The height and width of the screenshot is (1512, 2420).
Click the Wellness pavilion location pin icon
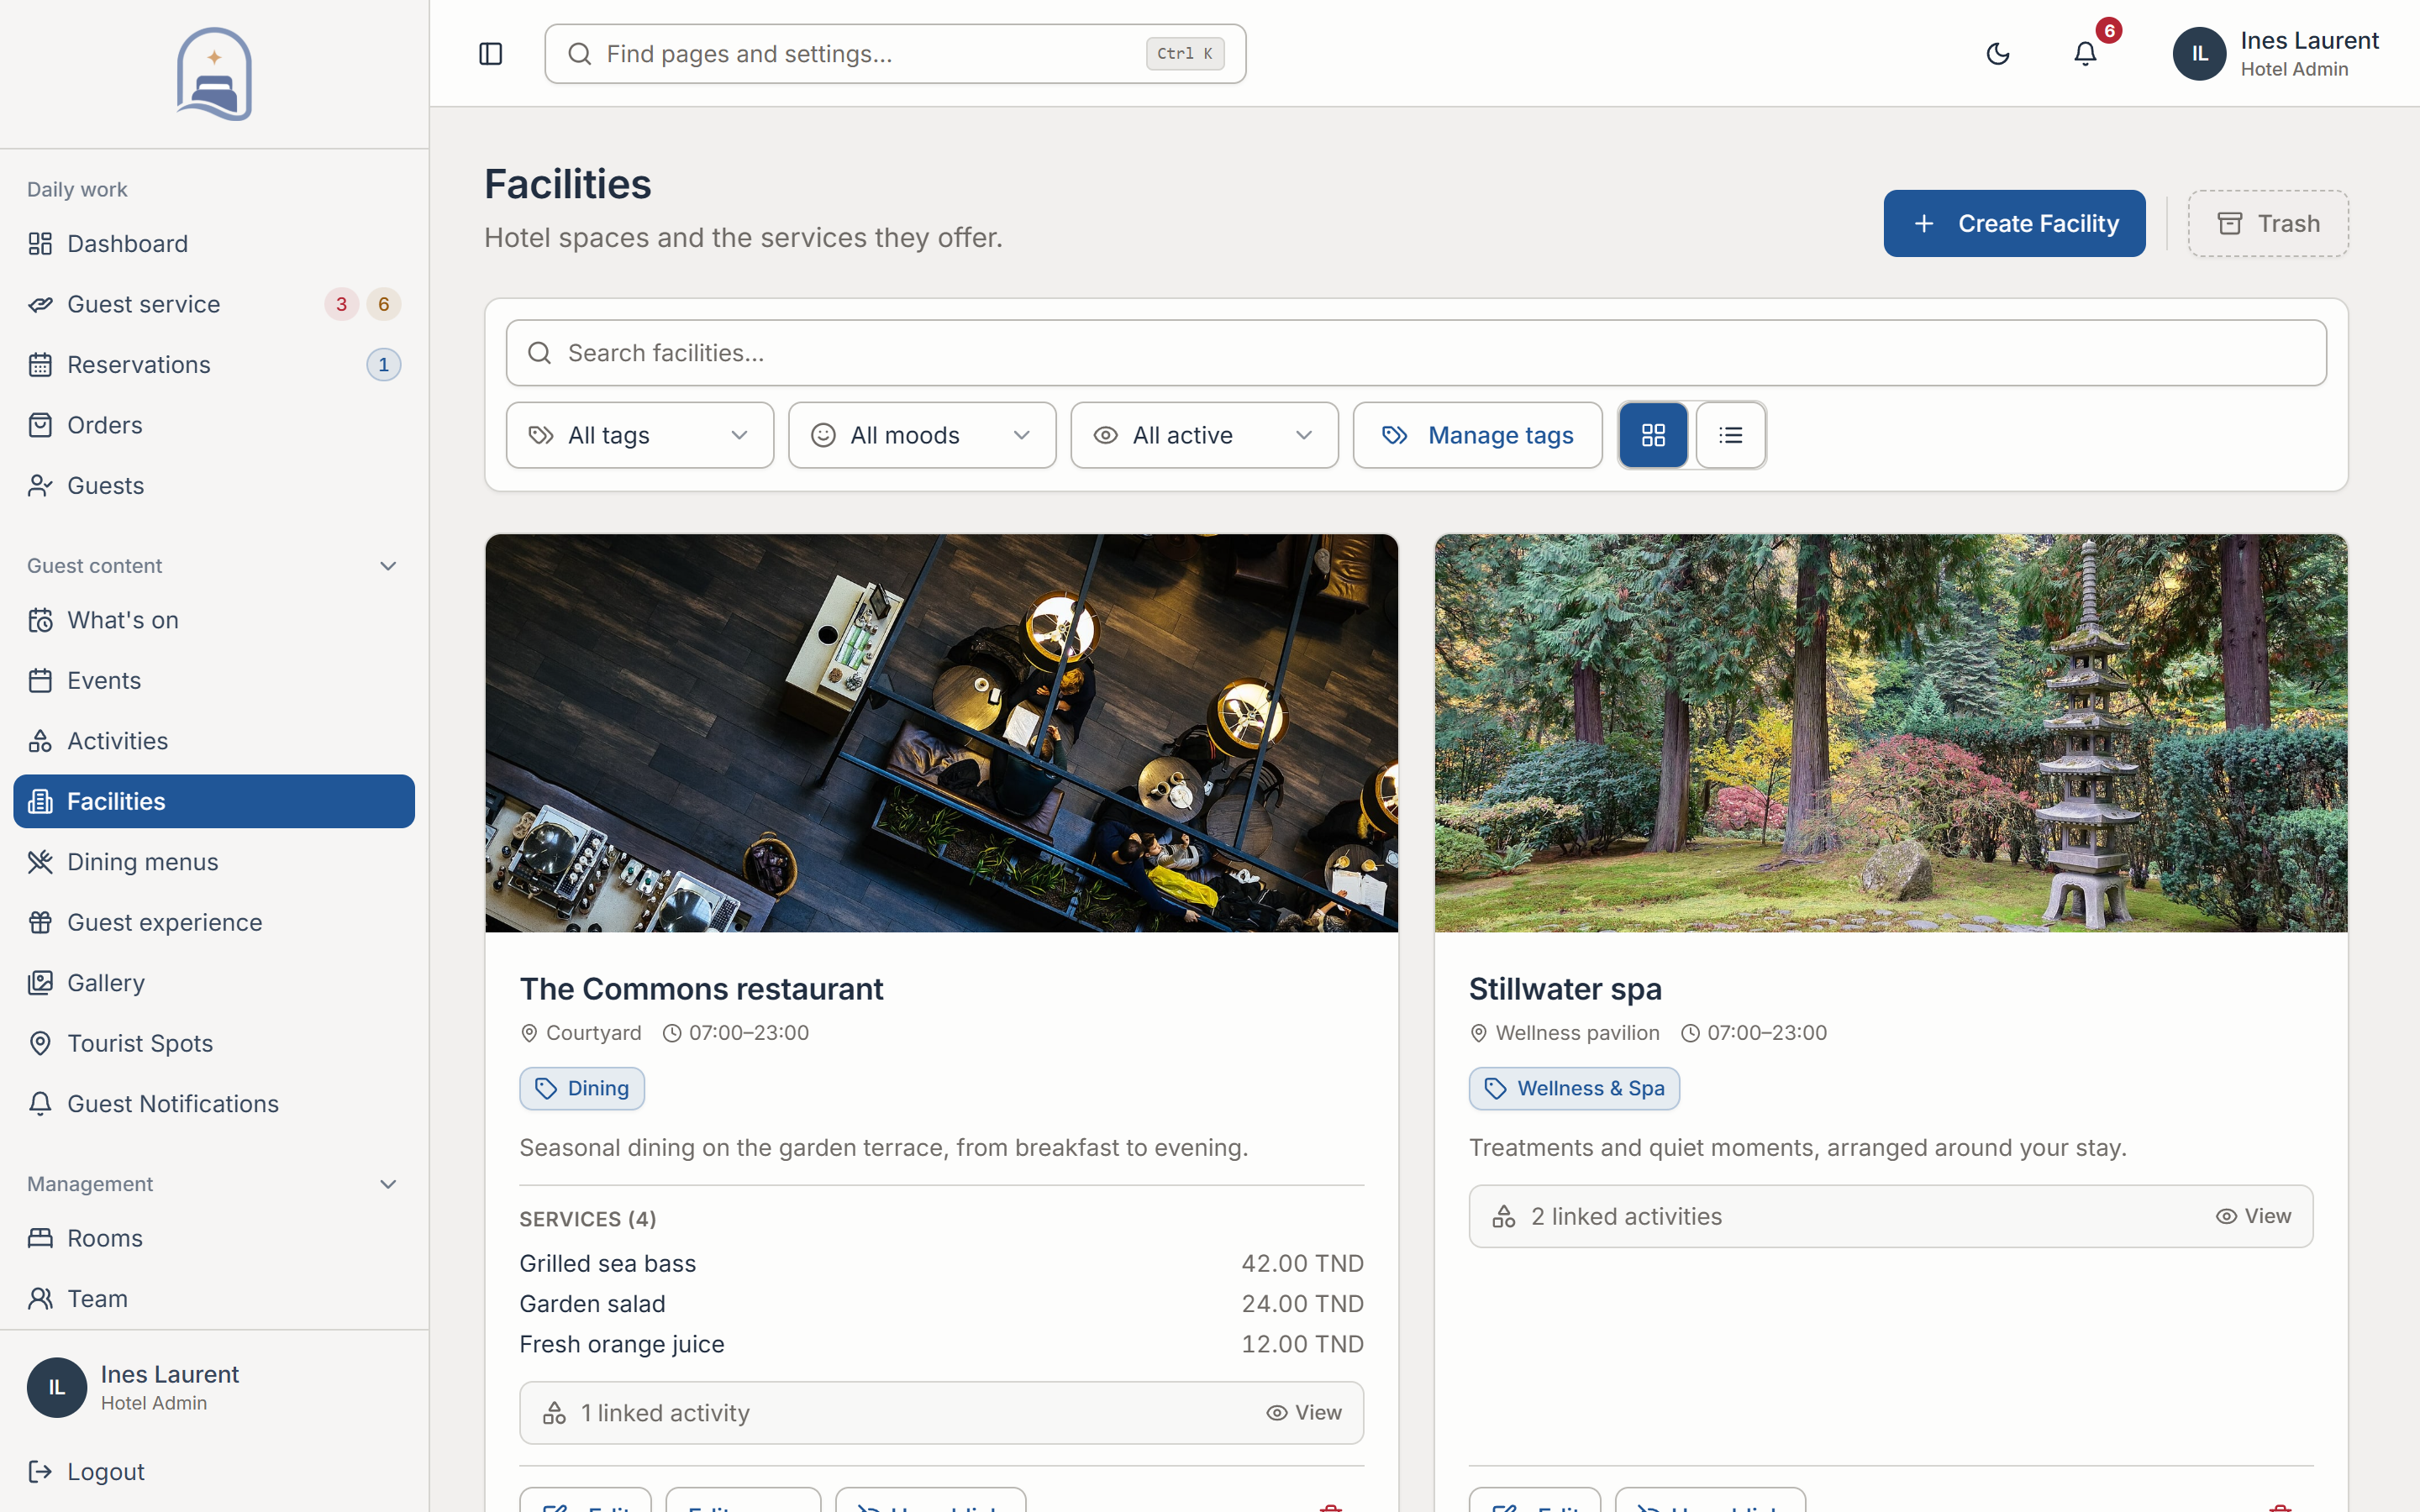pyautogui.click(x=1479, y=1033)
